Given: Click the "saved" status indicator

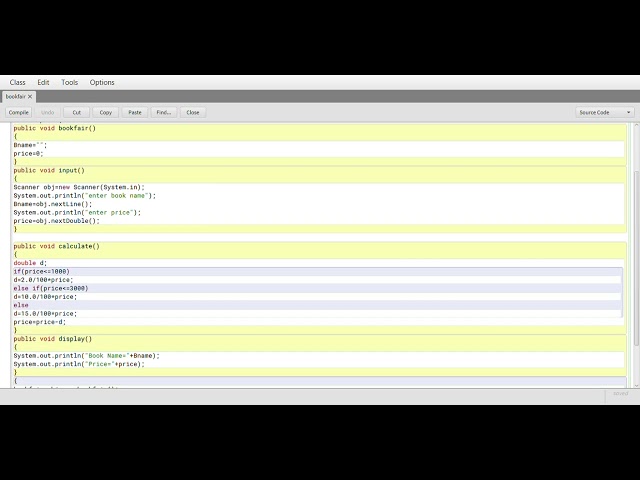Looking at the screenshot, I should pos(620,394).
